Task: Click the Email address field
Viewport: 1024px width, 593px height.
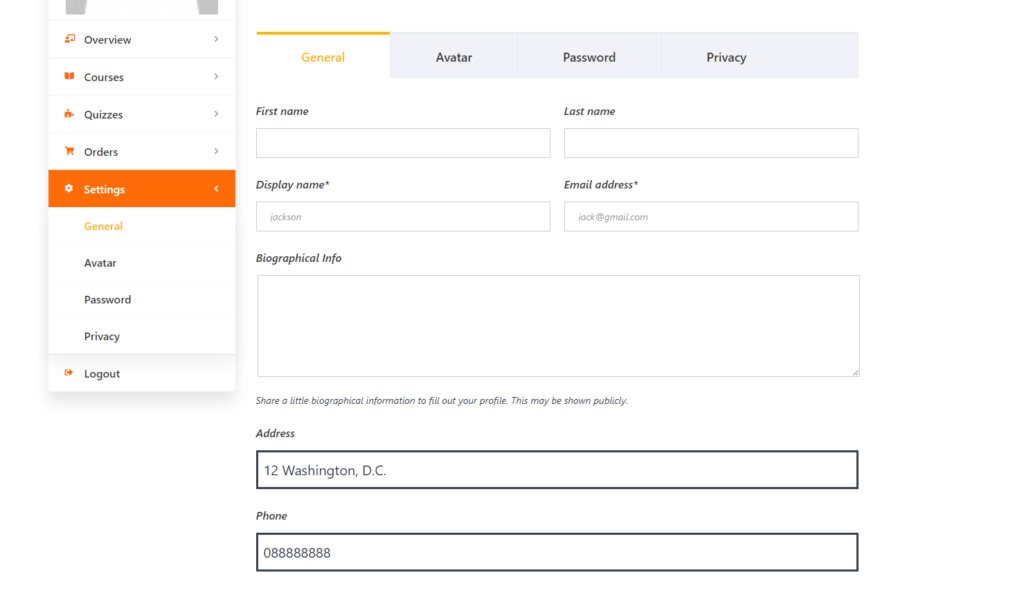Action: pos(711,217)
